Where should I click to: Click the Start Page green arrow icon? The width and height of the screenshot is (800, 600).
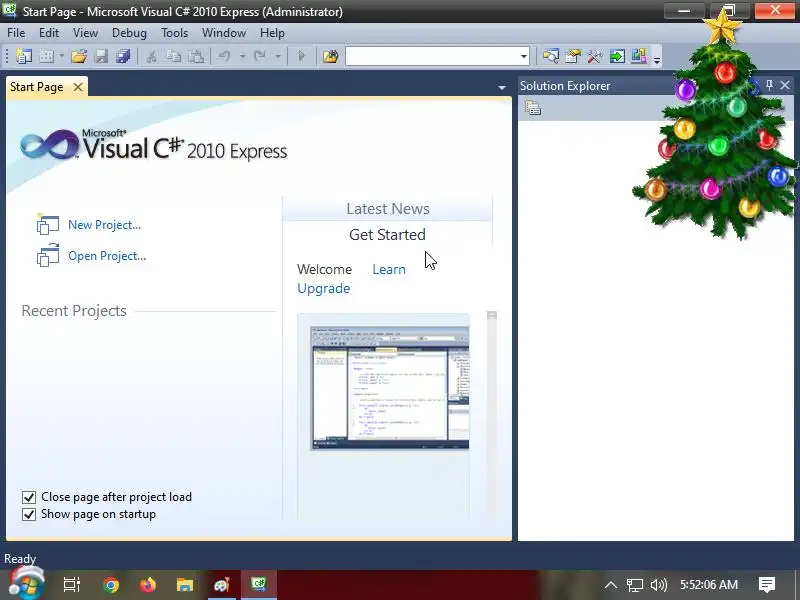(x=617, y=56)
